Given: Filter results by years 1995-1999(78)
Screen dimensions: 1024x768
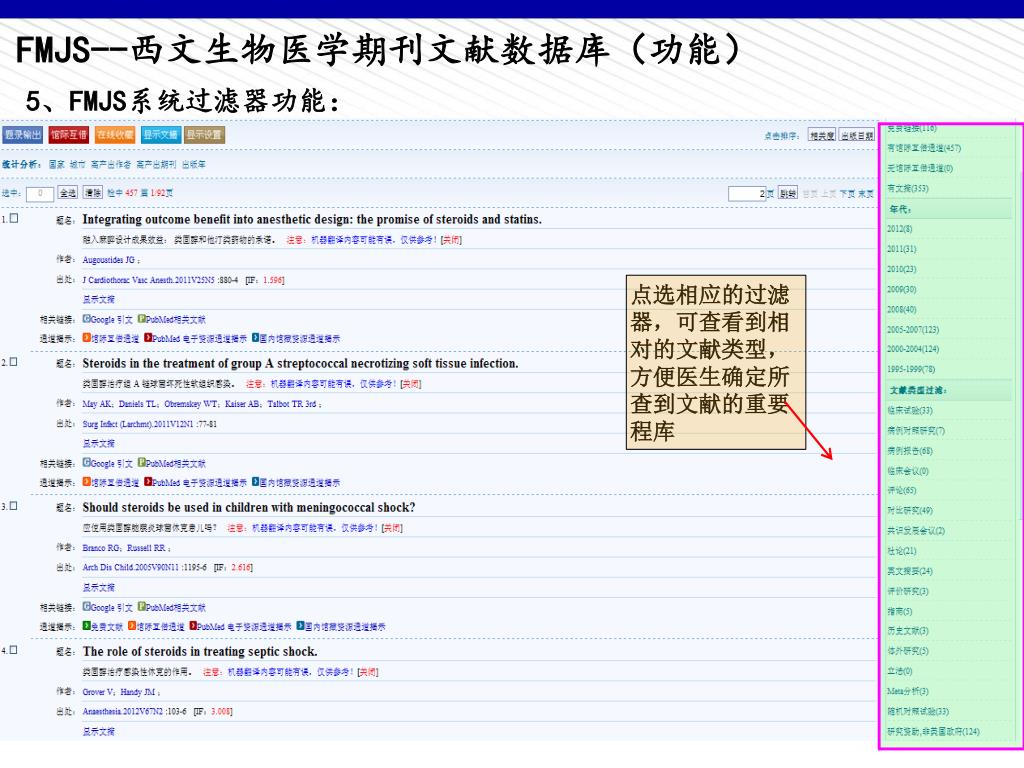Looking at the screenshot, I should point(911,369).
